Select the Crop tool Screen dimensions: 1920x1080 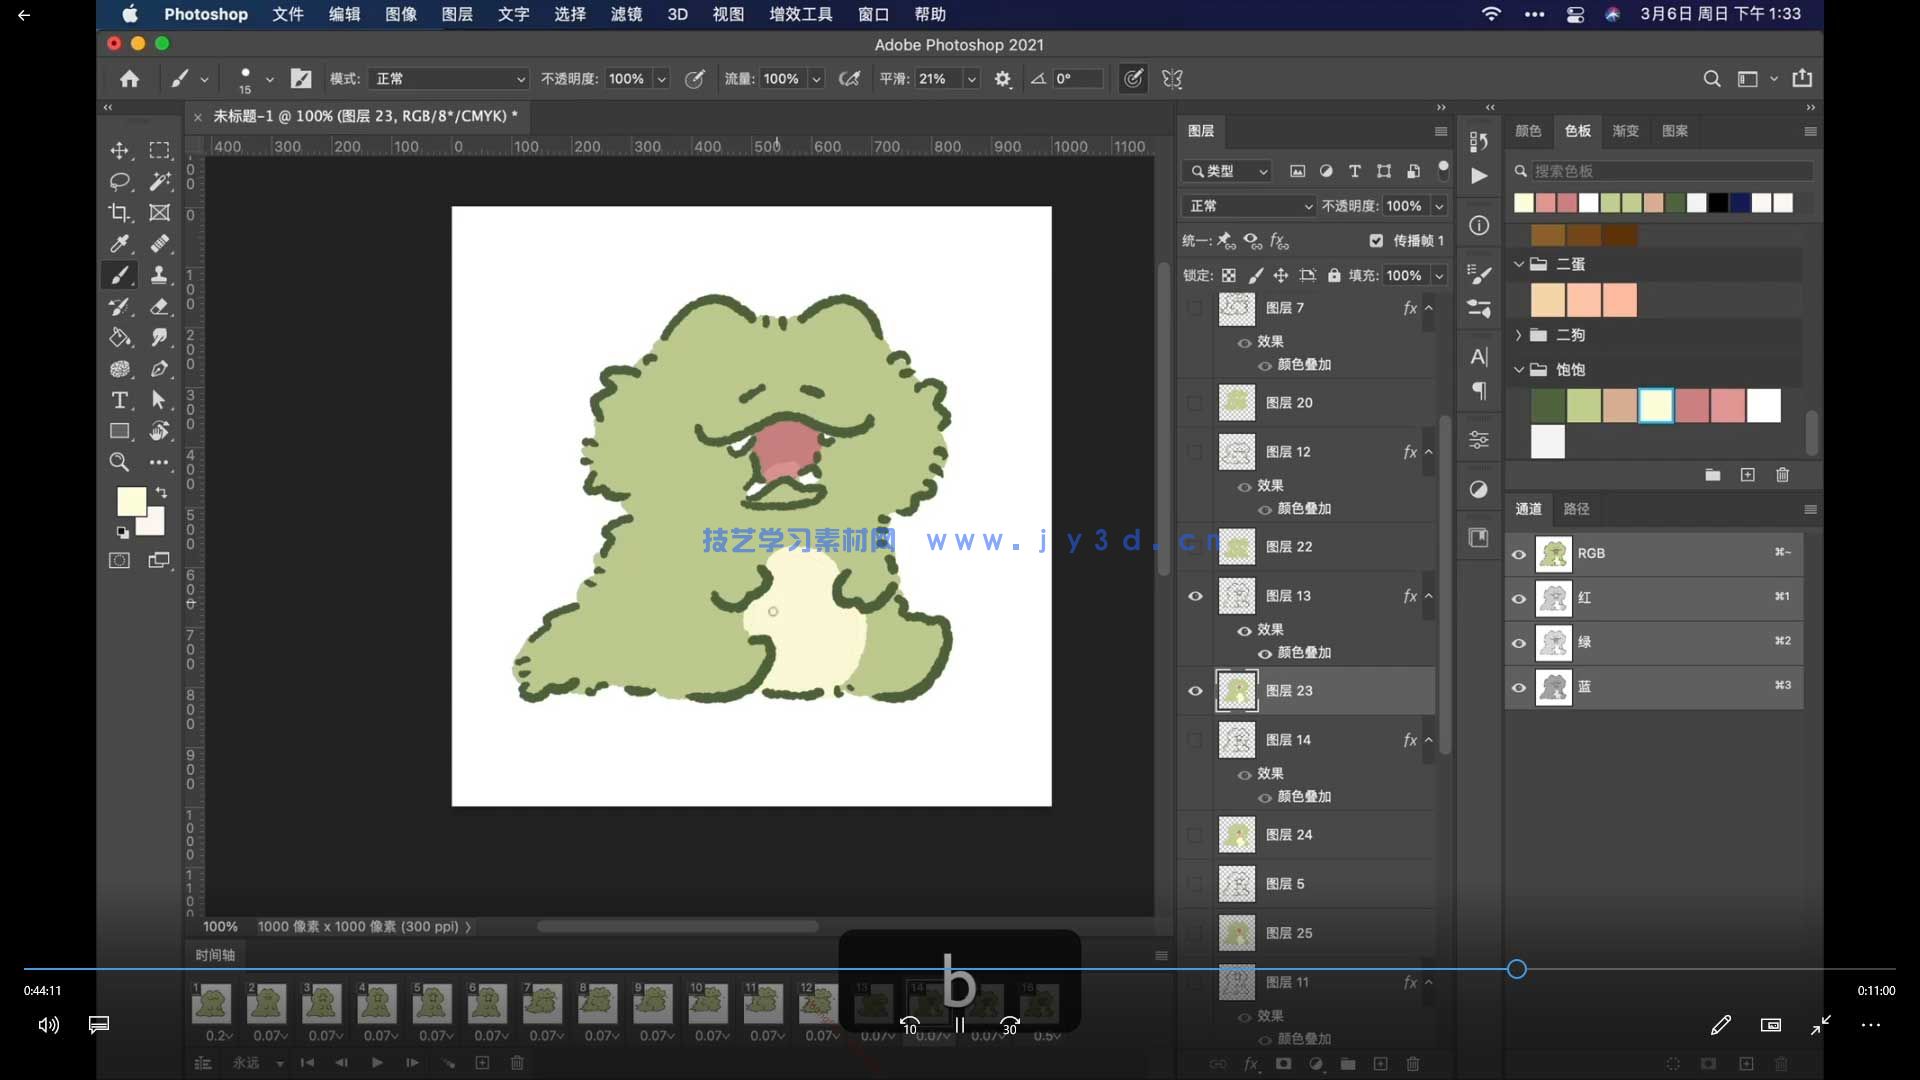click(x=119, y=213)
